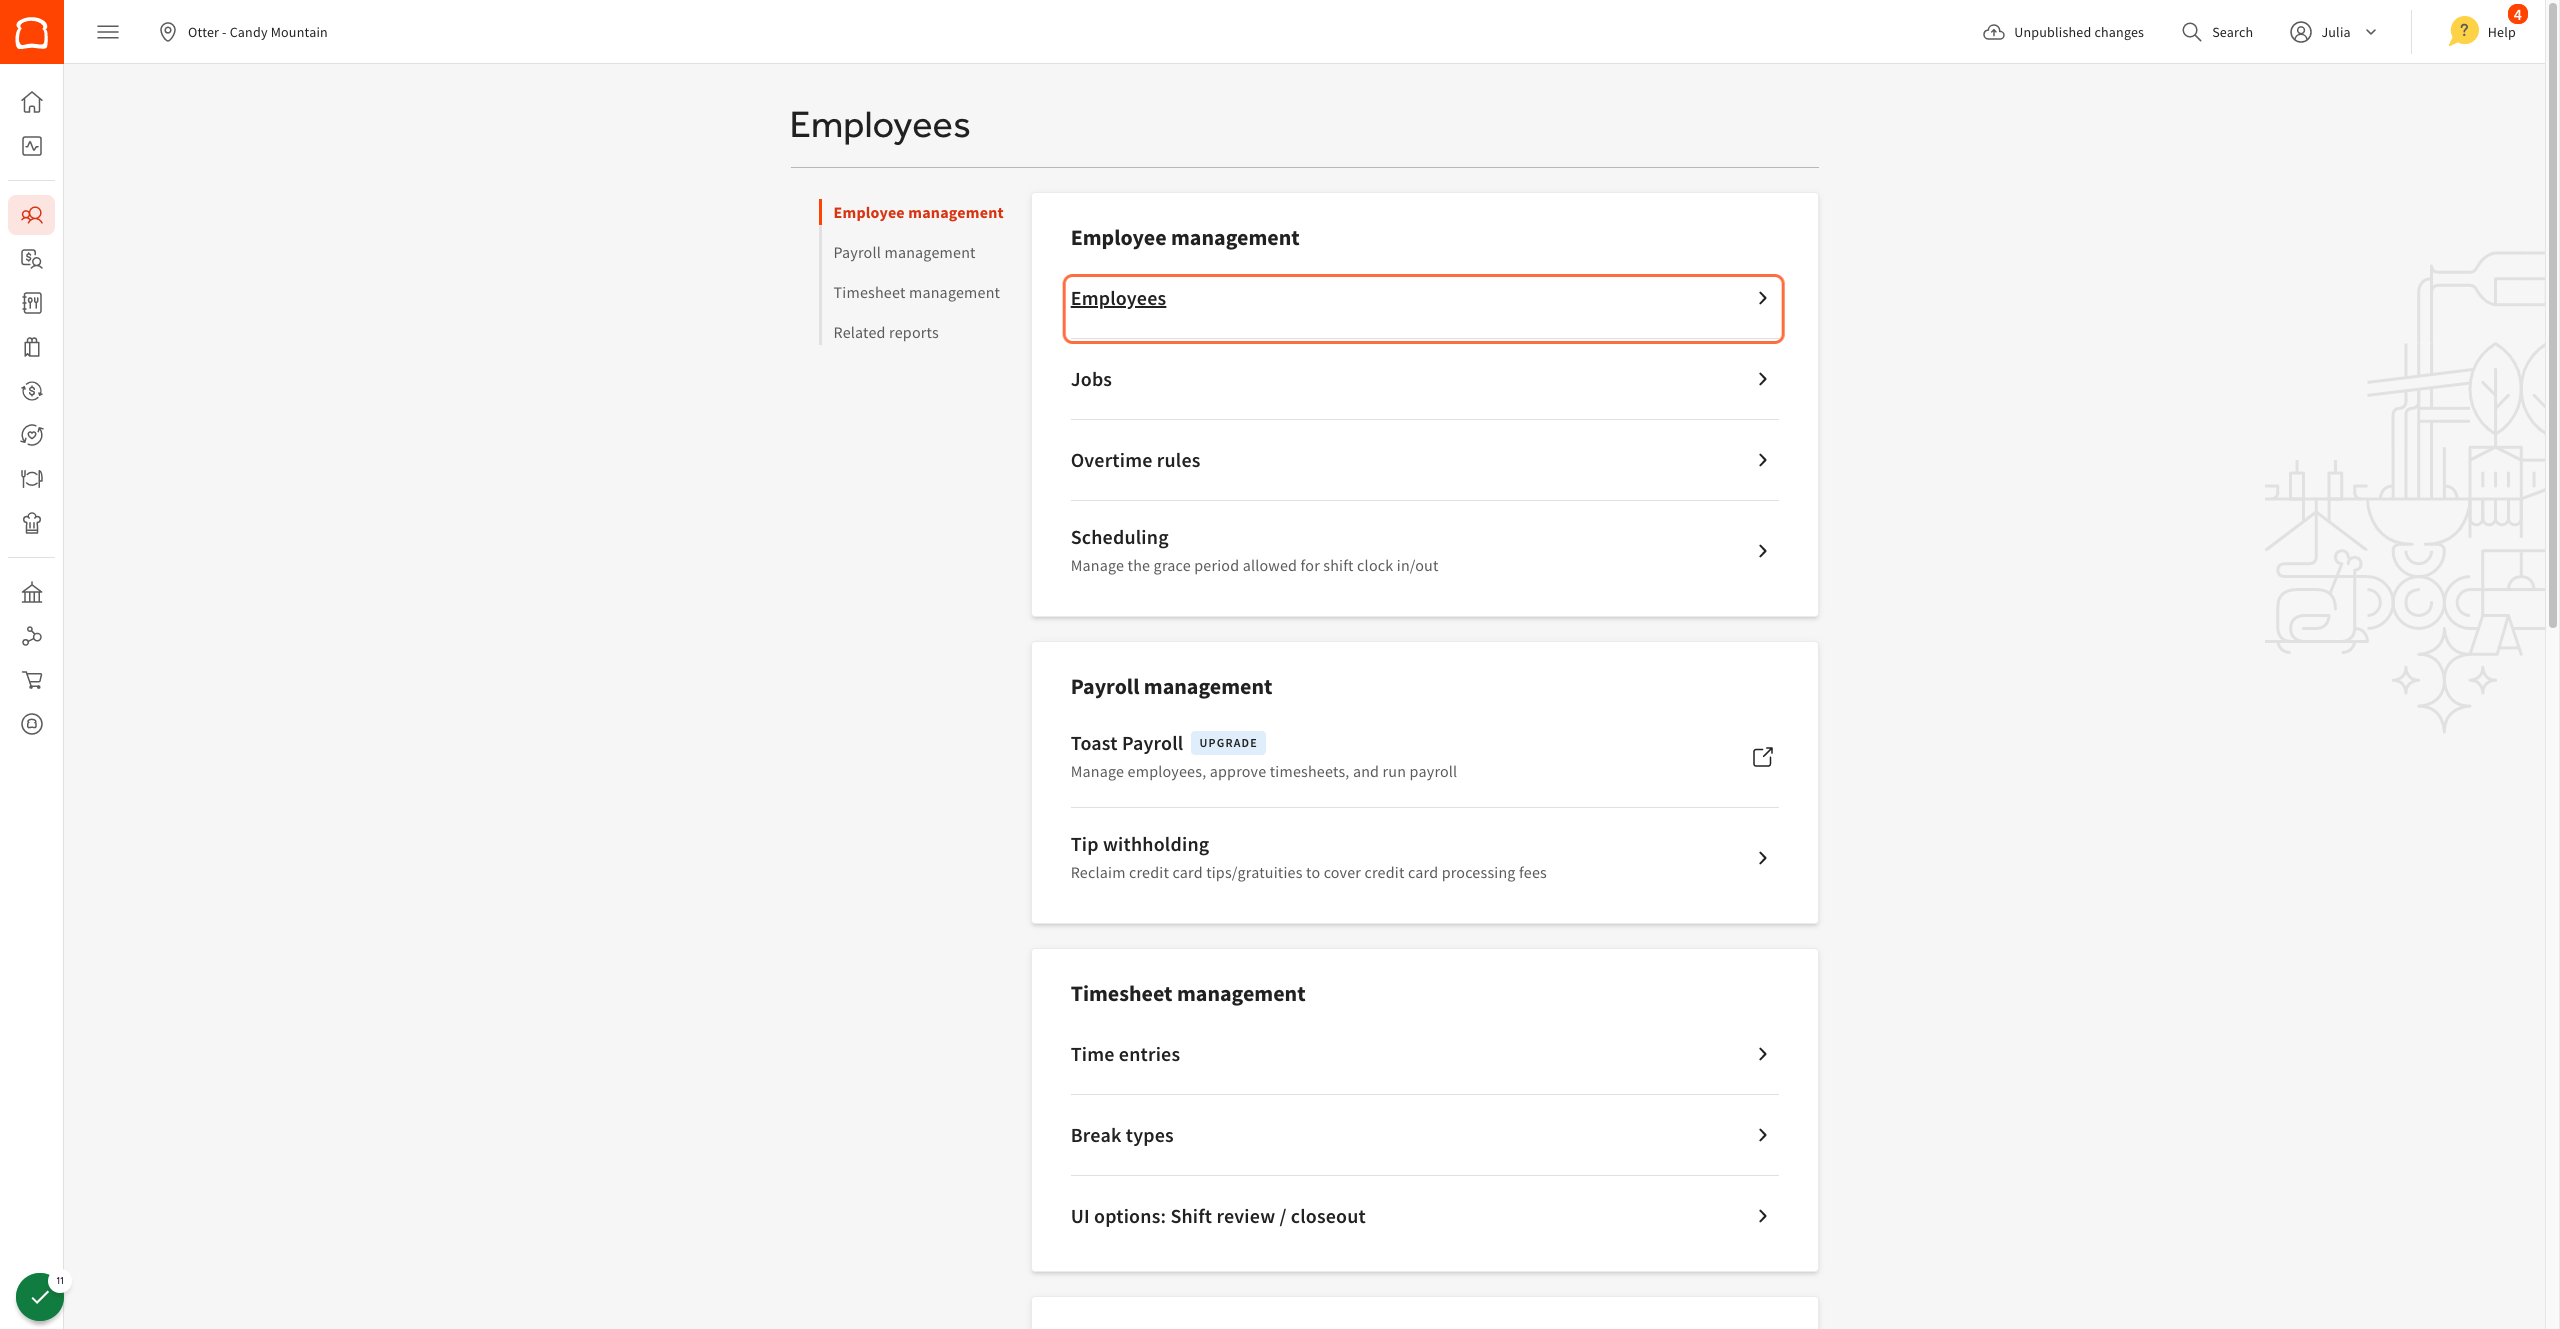Viewport: 2560px width, 1329px height.
Task: Click the yellow Help question mark icon
Action: pyautogui.click(x=2463, y=32)
